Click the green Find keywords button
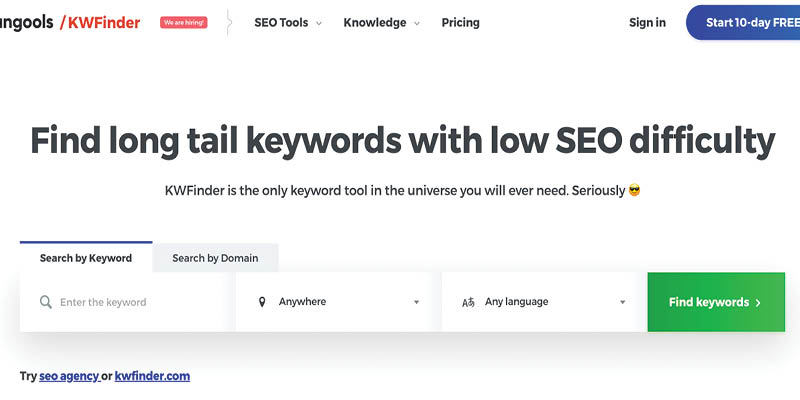The image size is (800, 400). 716,302
